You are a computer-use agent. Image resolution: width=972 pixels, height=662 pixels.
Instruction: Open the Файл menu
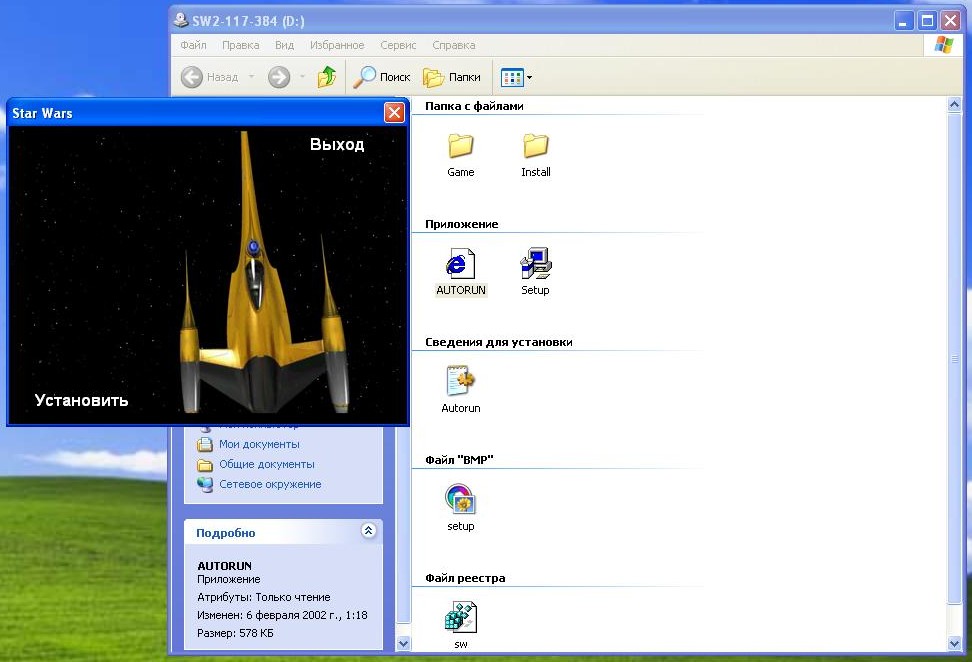click(x=193, y=45)
